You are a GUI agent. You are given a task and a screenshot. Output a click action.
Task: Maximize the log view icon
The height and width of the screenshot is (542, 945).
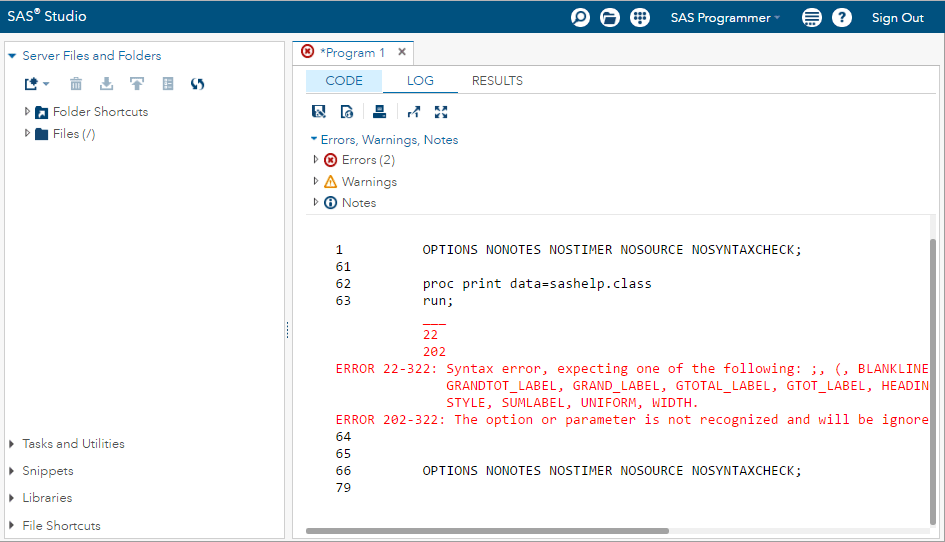(x=441, y=112)
